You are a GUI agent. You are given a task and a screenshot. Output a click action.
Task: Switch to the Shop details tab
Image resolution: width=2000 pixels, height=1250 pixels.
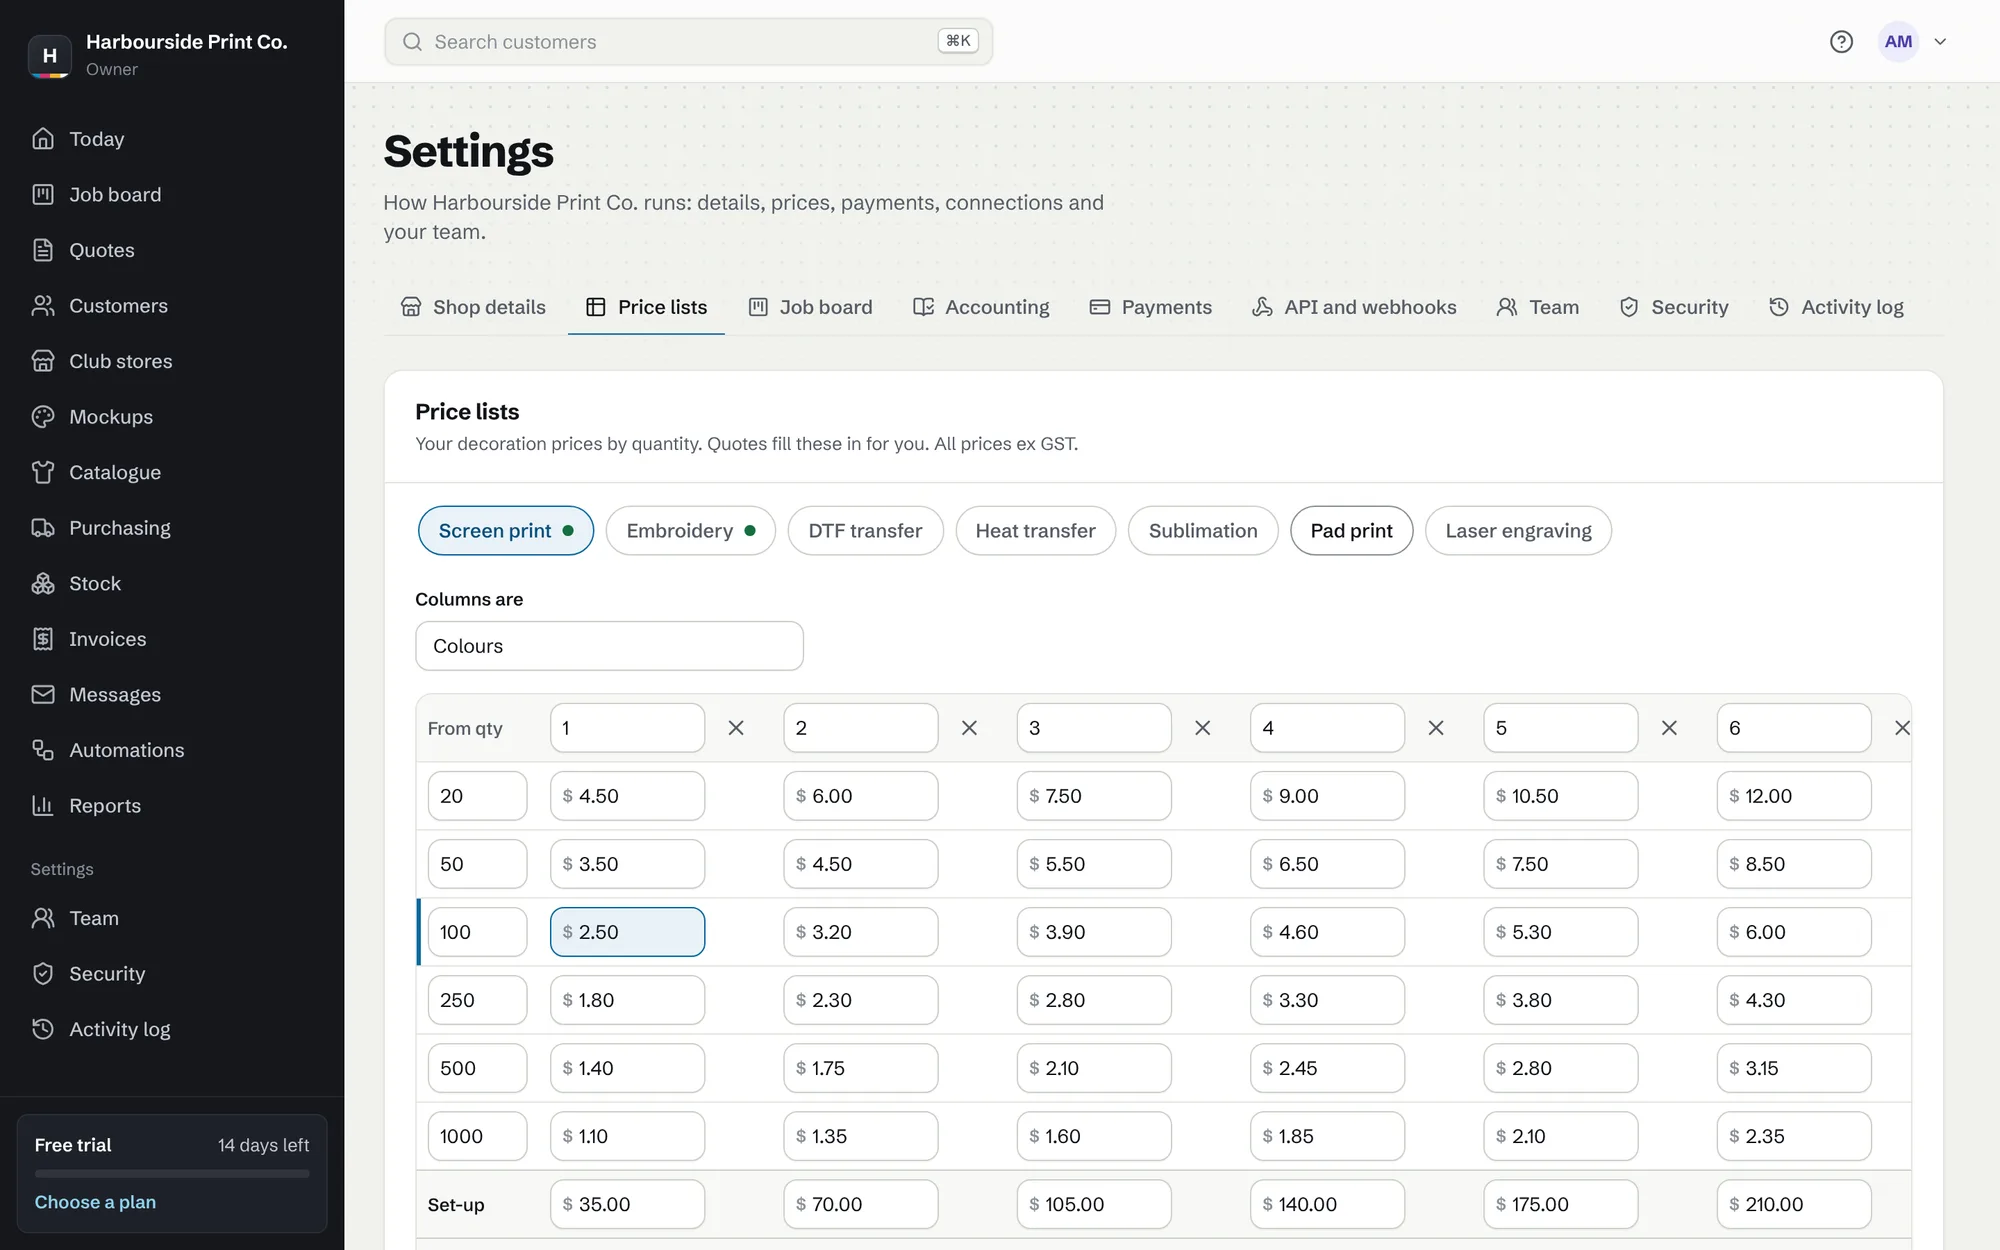click(x=473, y=307)
